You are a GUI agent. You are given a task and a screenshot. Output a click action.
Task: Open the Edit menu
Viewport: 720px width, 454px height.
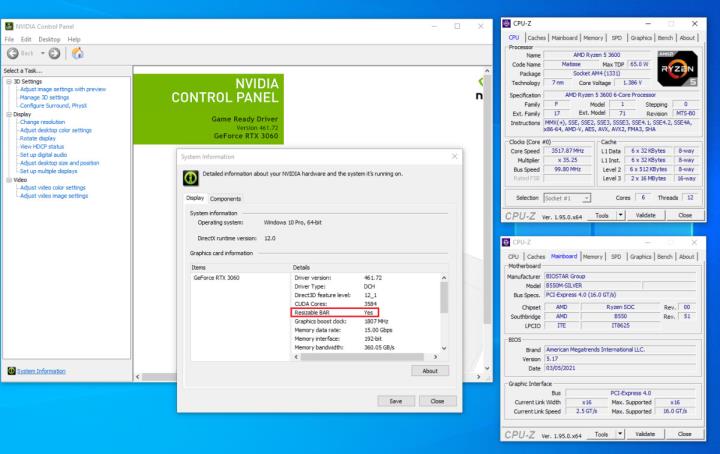[26, 39]
